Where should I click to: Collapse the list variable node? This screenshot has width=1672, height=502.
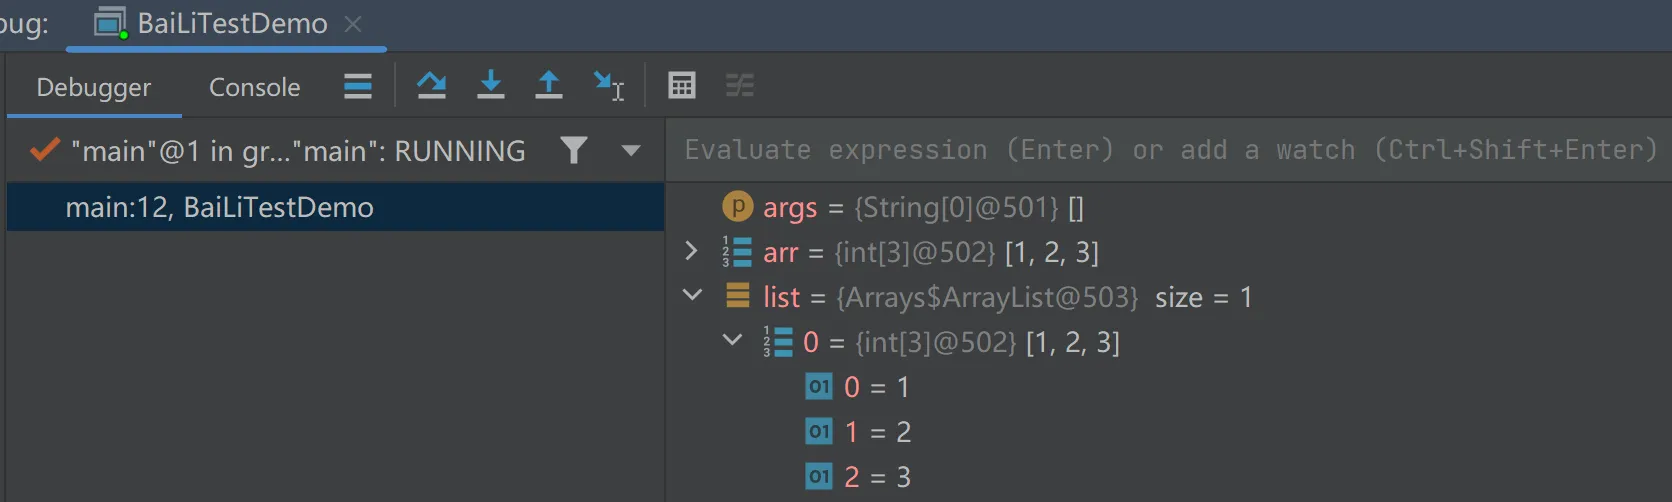692,296
